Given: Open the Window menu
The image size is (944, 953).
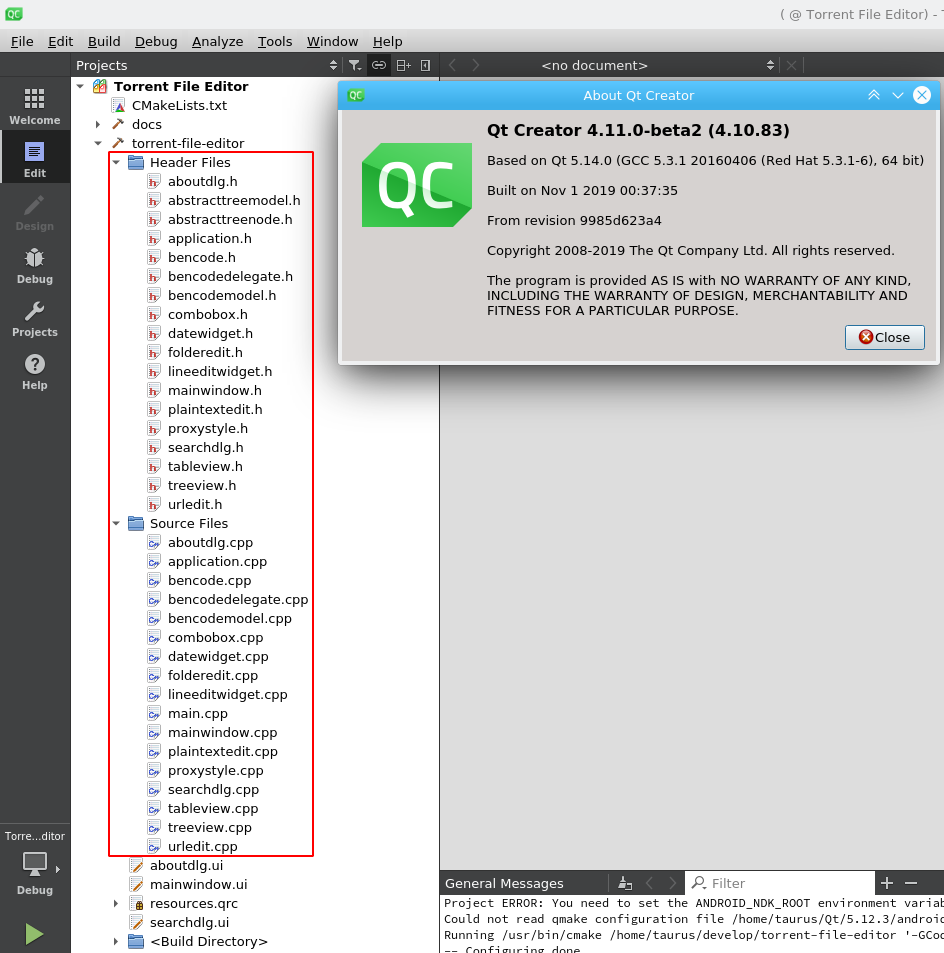Looking at the screenshot, I should 332,41.
